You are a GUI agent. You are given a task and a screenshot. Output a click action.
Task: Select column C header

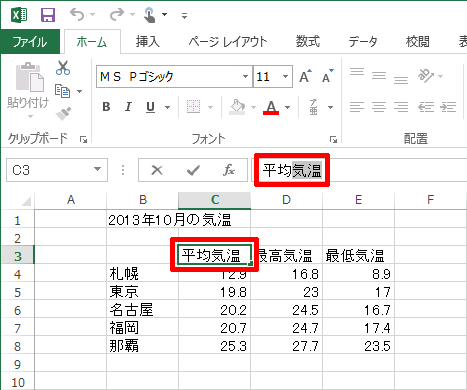[215, 200]
